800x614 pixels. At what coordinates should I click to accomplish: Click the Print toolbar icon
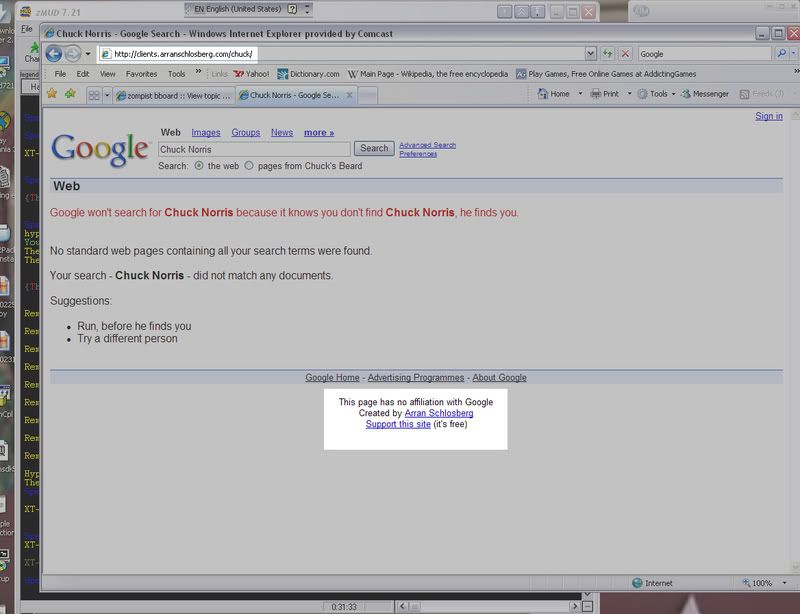[604, 94]
